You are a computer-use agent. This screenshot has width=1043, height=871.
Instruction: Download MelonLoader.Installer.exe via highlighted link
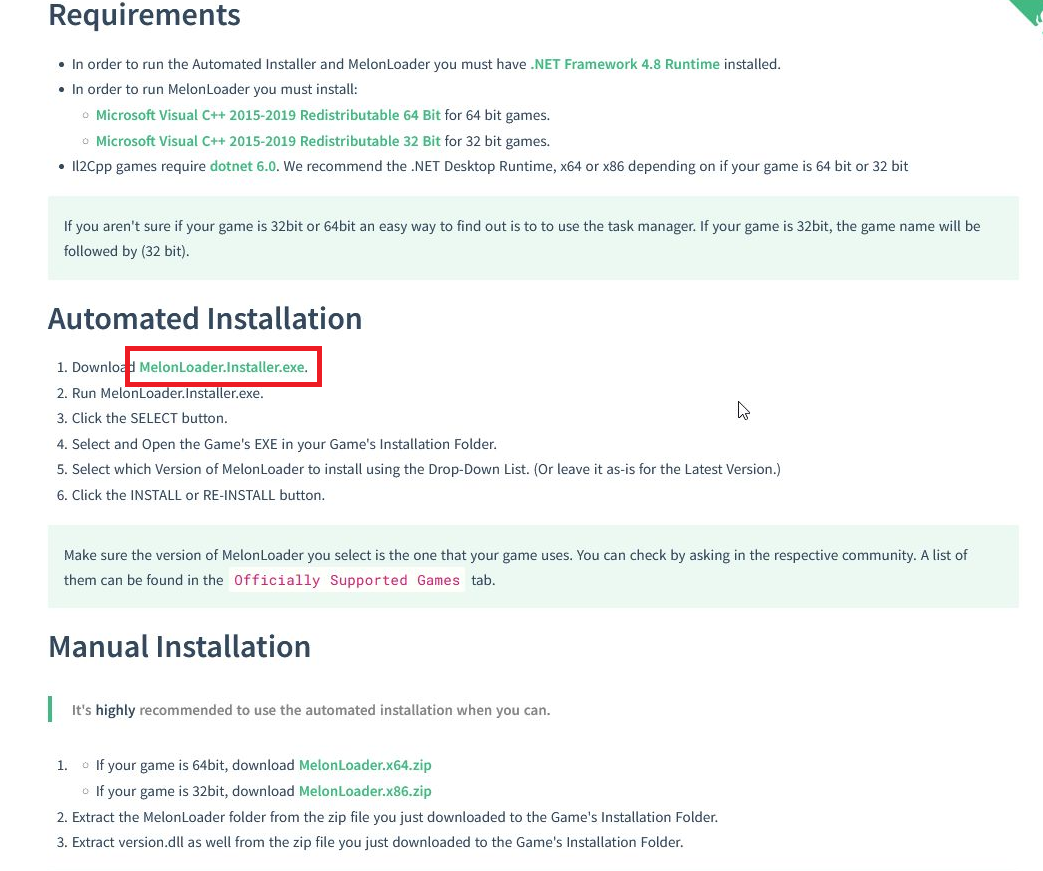point(222,367)
